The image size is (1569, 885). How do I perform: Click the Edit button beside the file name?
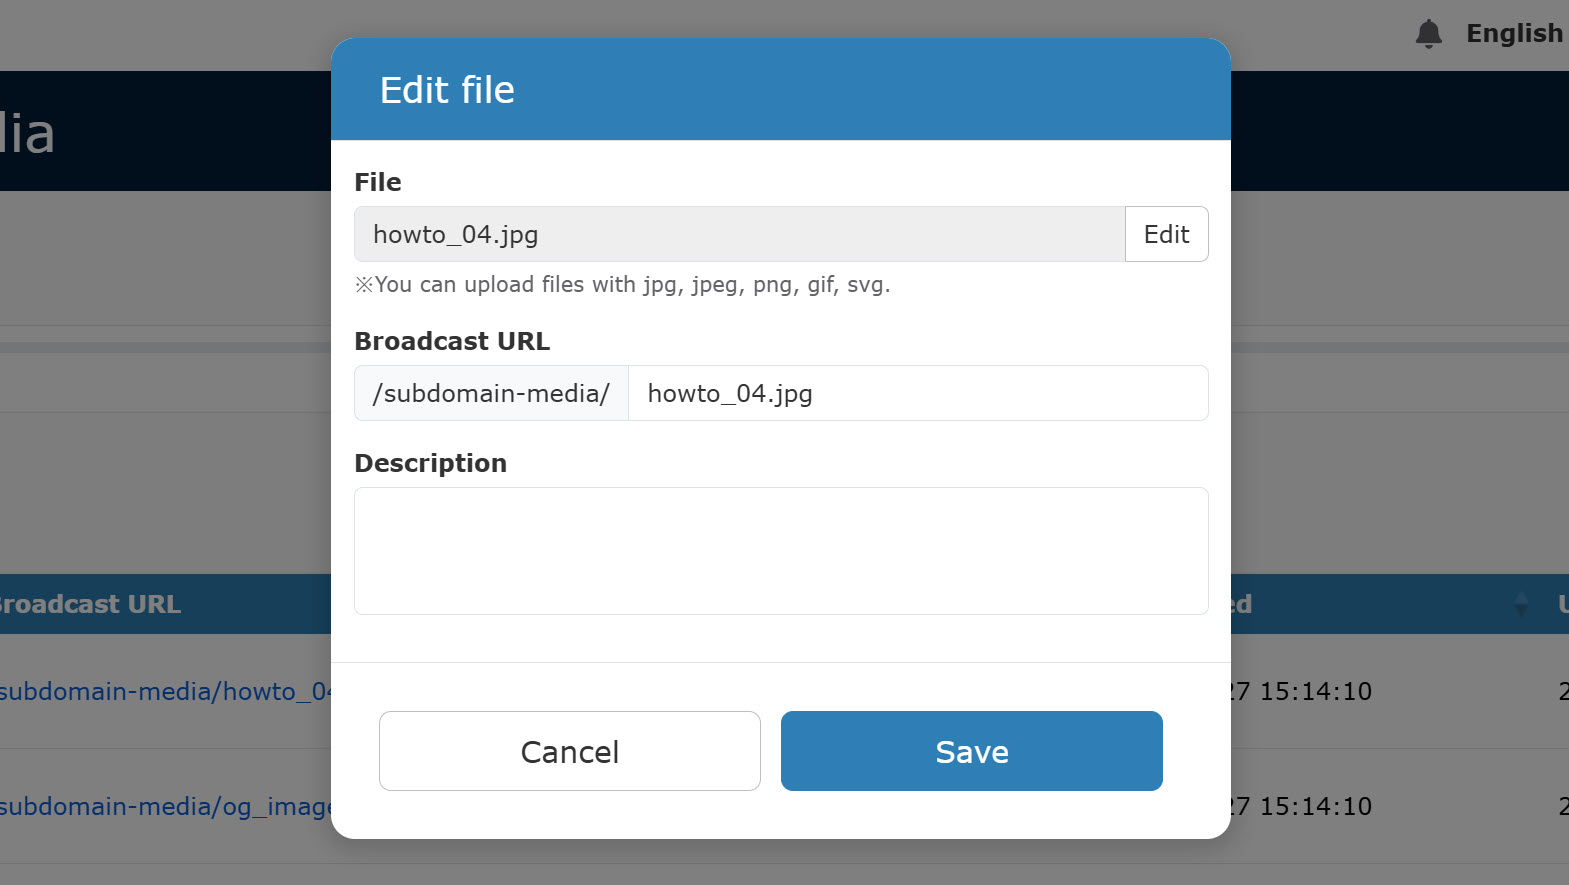click(x=1166, y=234)
